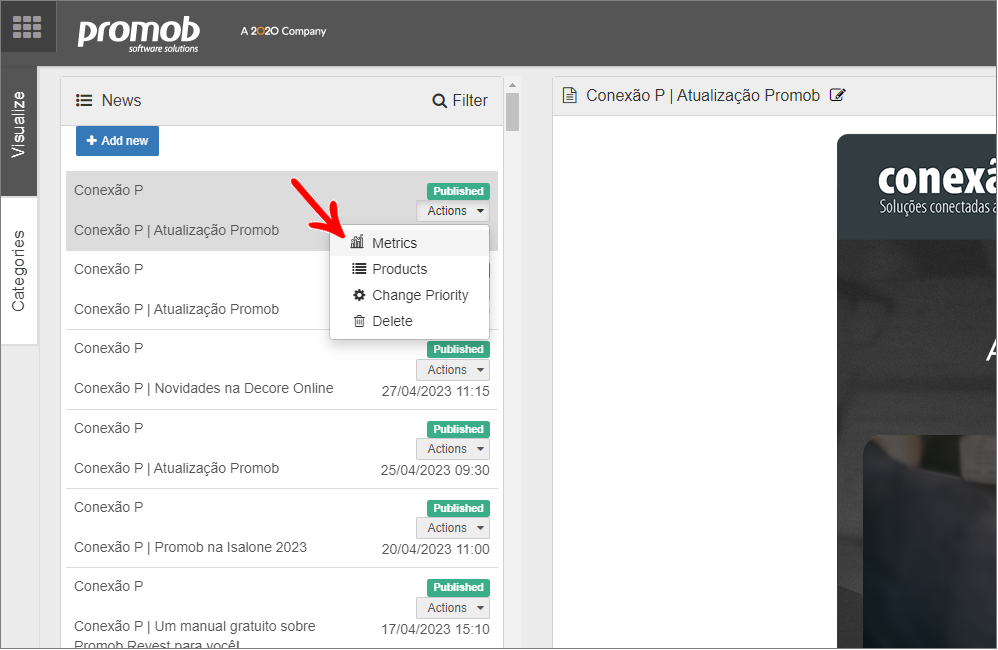Select Delete in the Actions dropdown
998x650 pixels.
tap(409, 321)
